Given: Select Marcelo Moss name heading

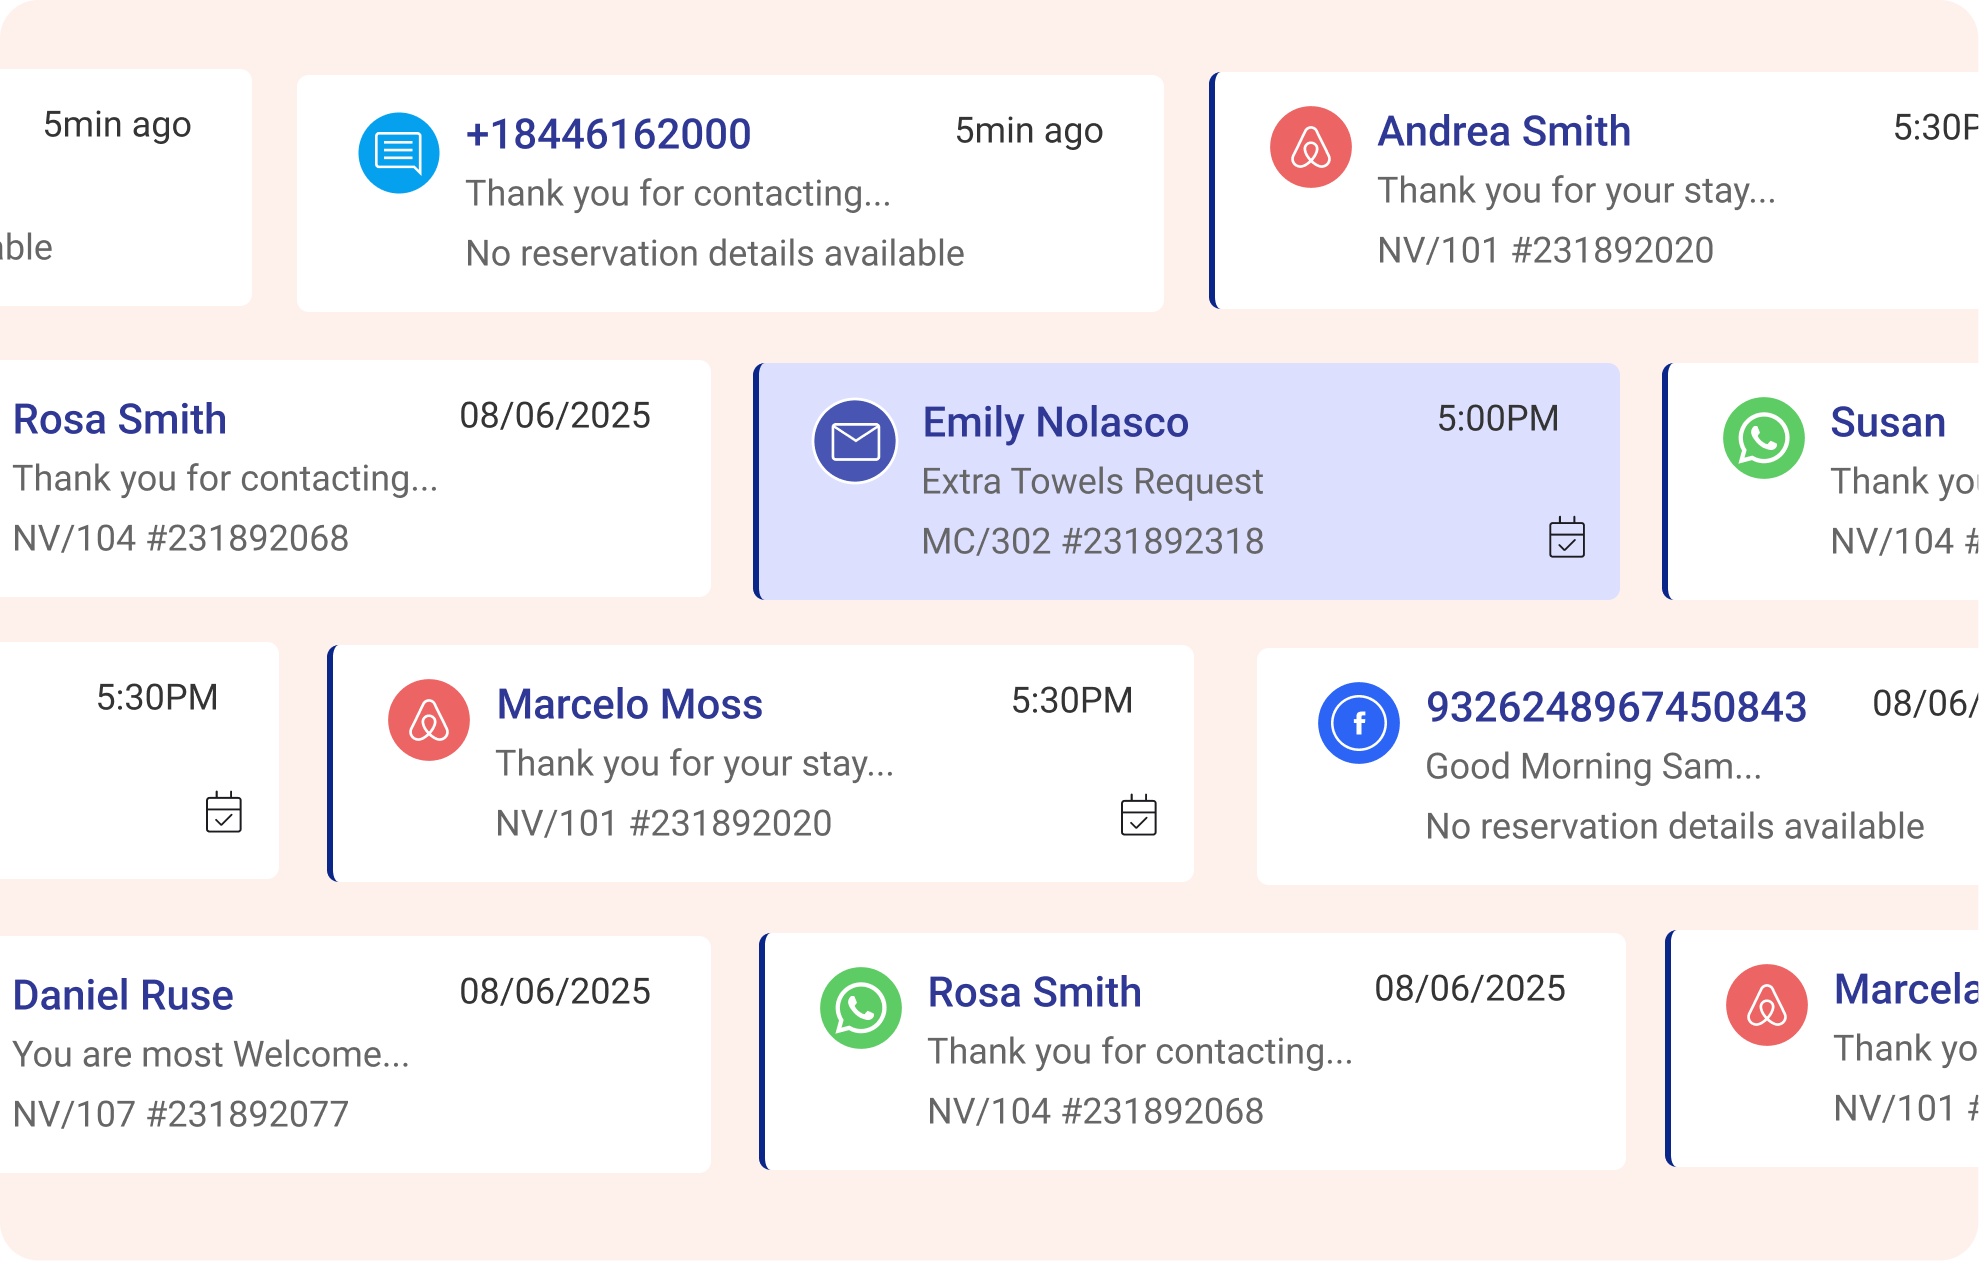Looking at the screenshot, I should pos(629,704).
